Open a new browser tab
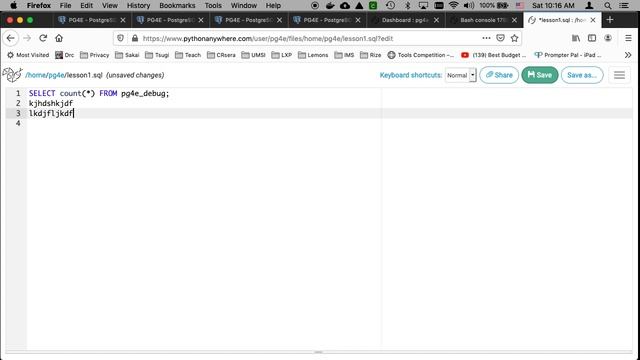 click(610, 20)
